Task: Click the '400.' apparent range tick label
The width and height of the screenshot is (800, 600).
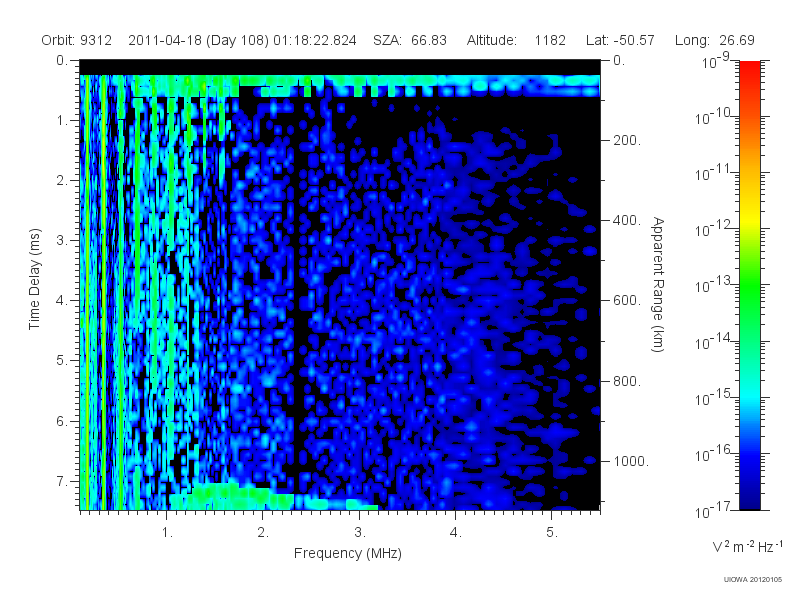Action: tap(627, 221)
